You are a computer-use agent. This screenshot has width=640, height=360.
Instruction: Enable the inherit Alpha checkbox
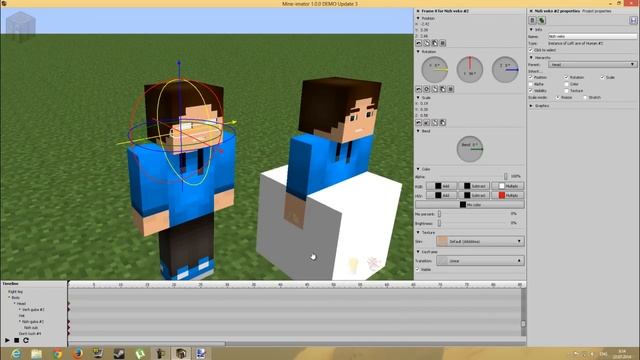tap(531, 84)
